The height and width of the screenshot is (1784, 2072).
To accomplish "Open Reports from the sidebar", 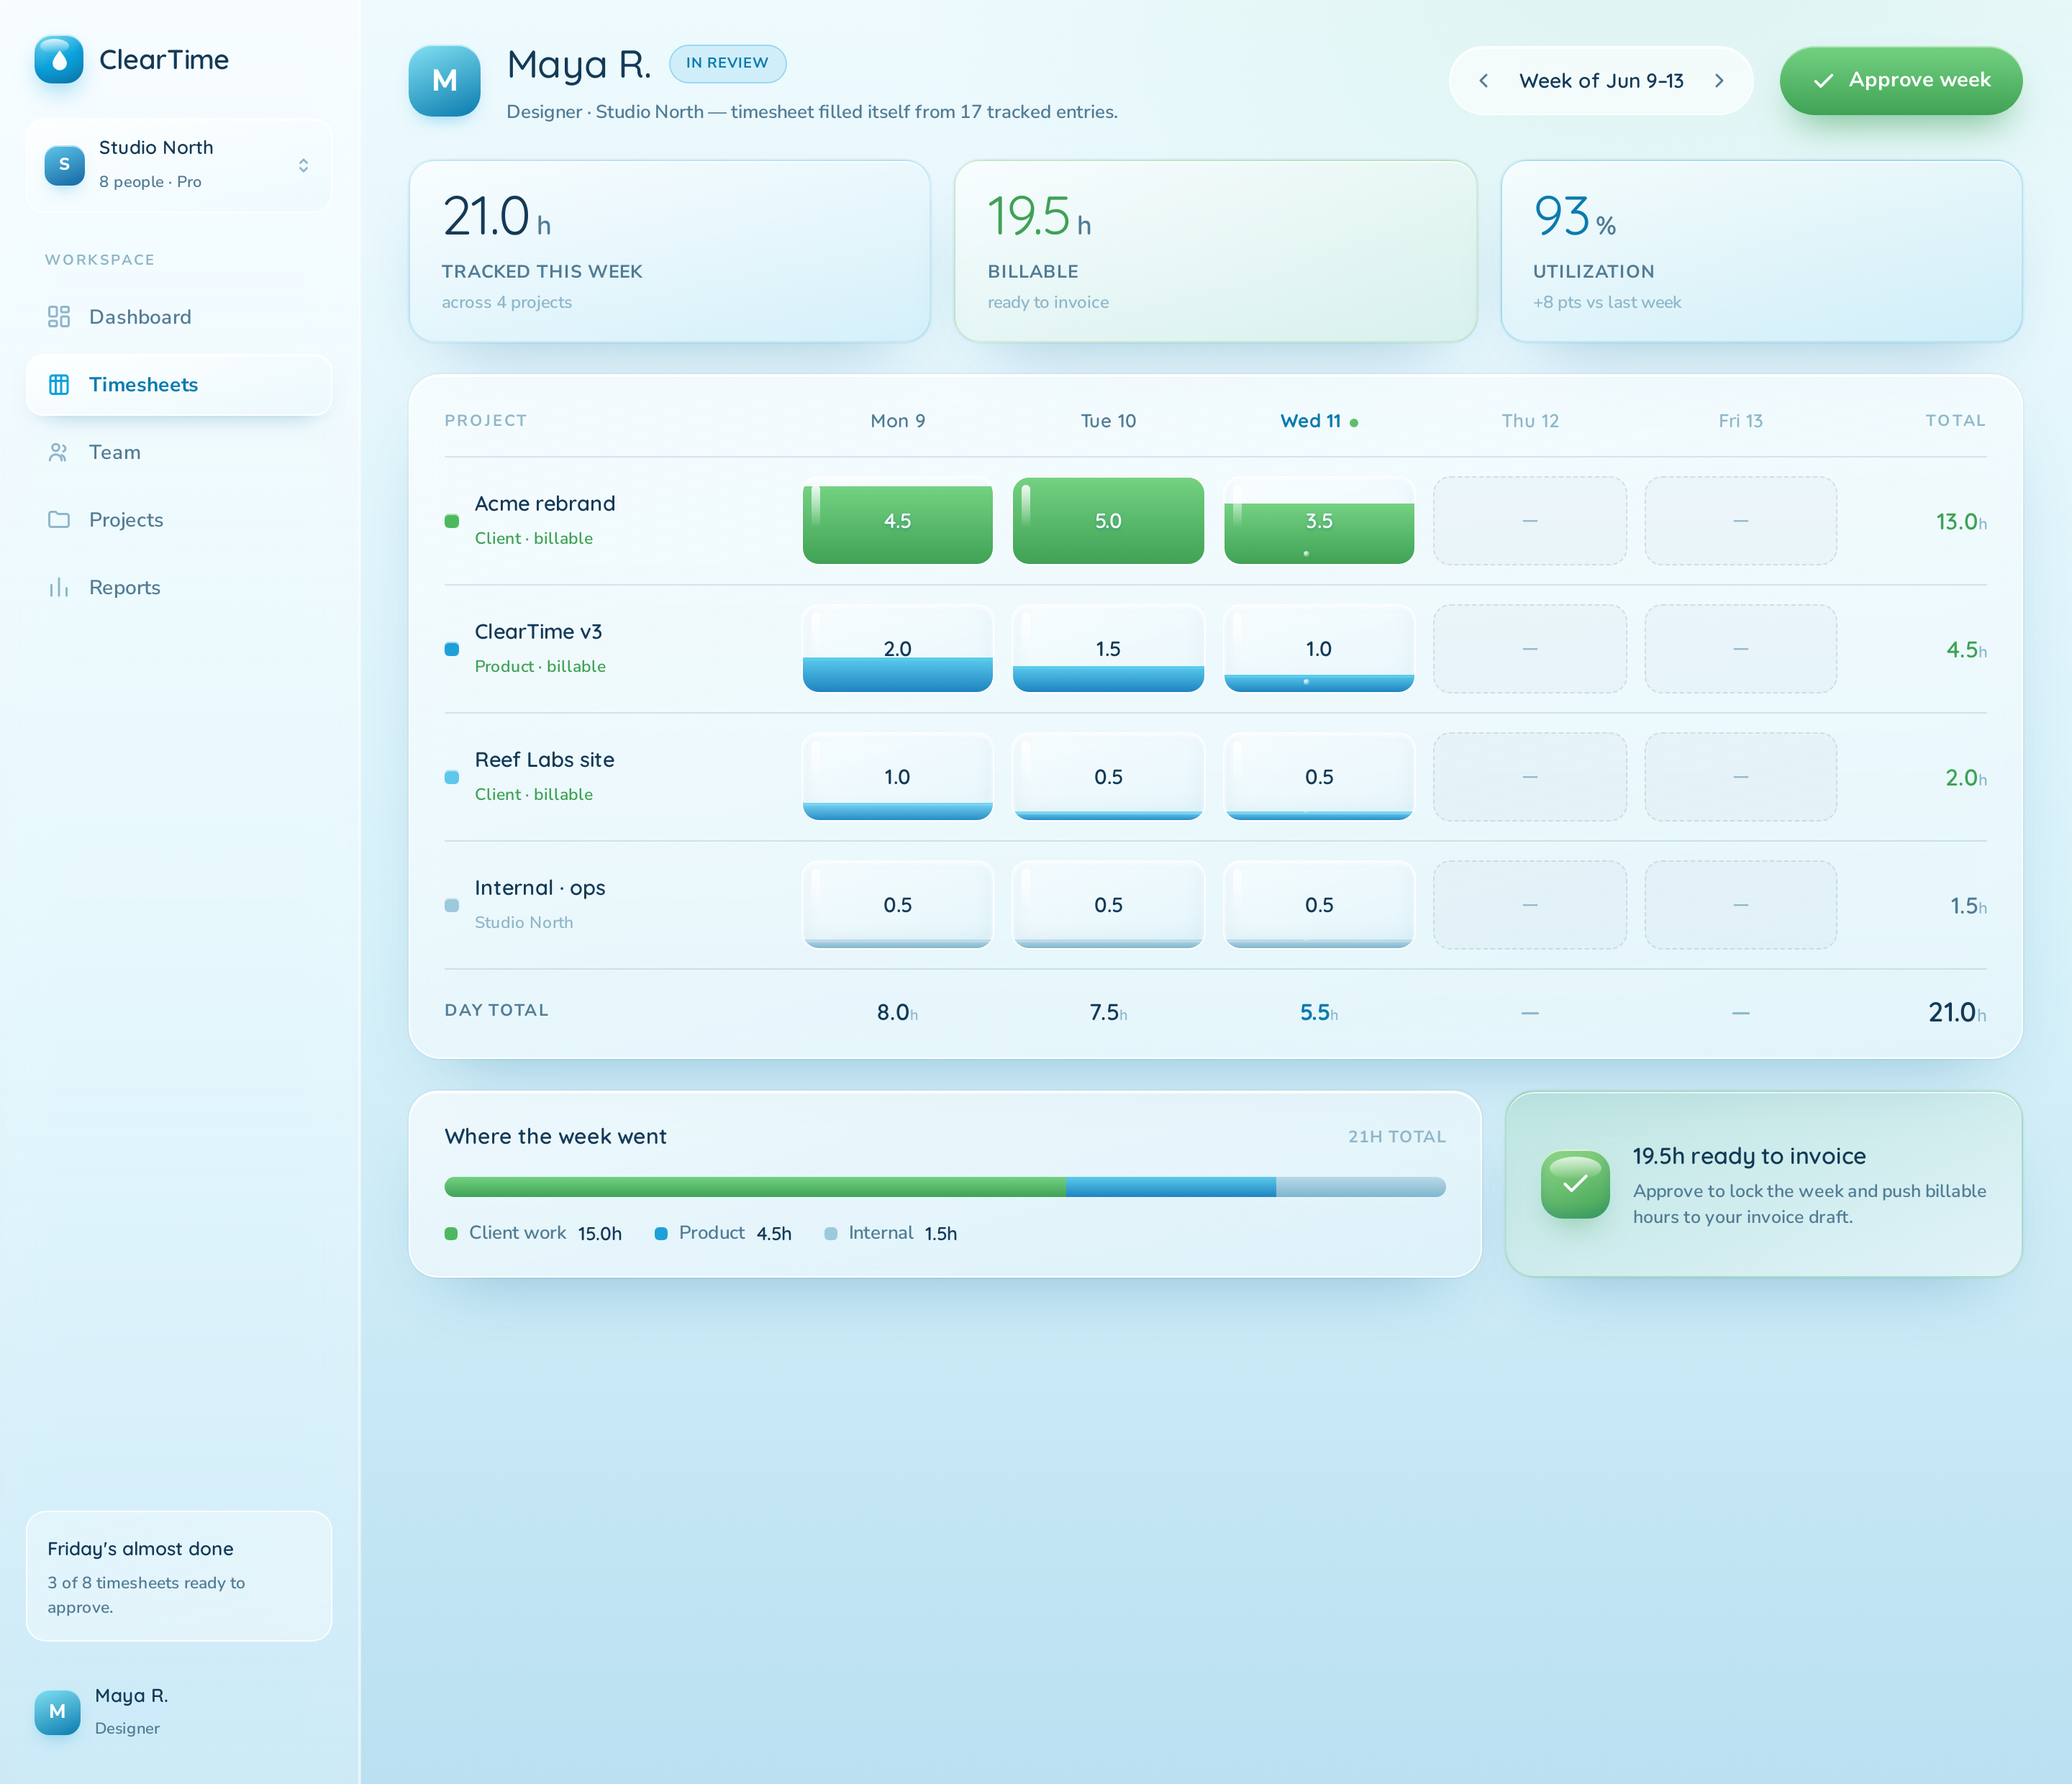I will pos(179,588).
